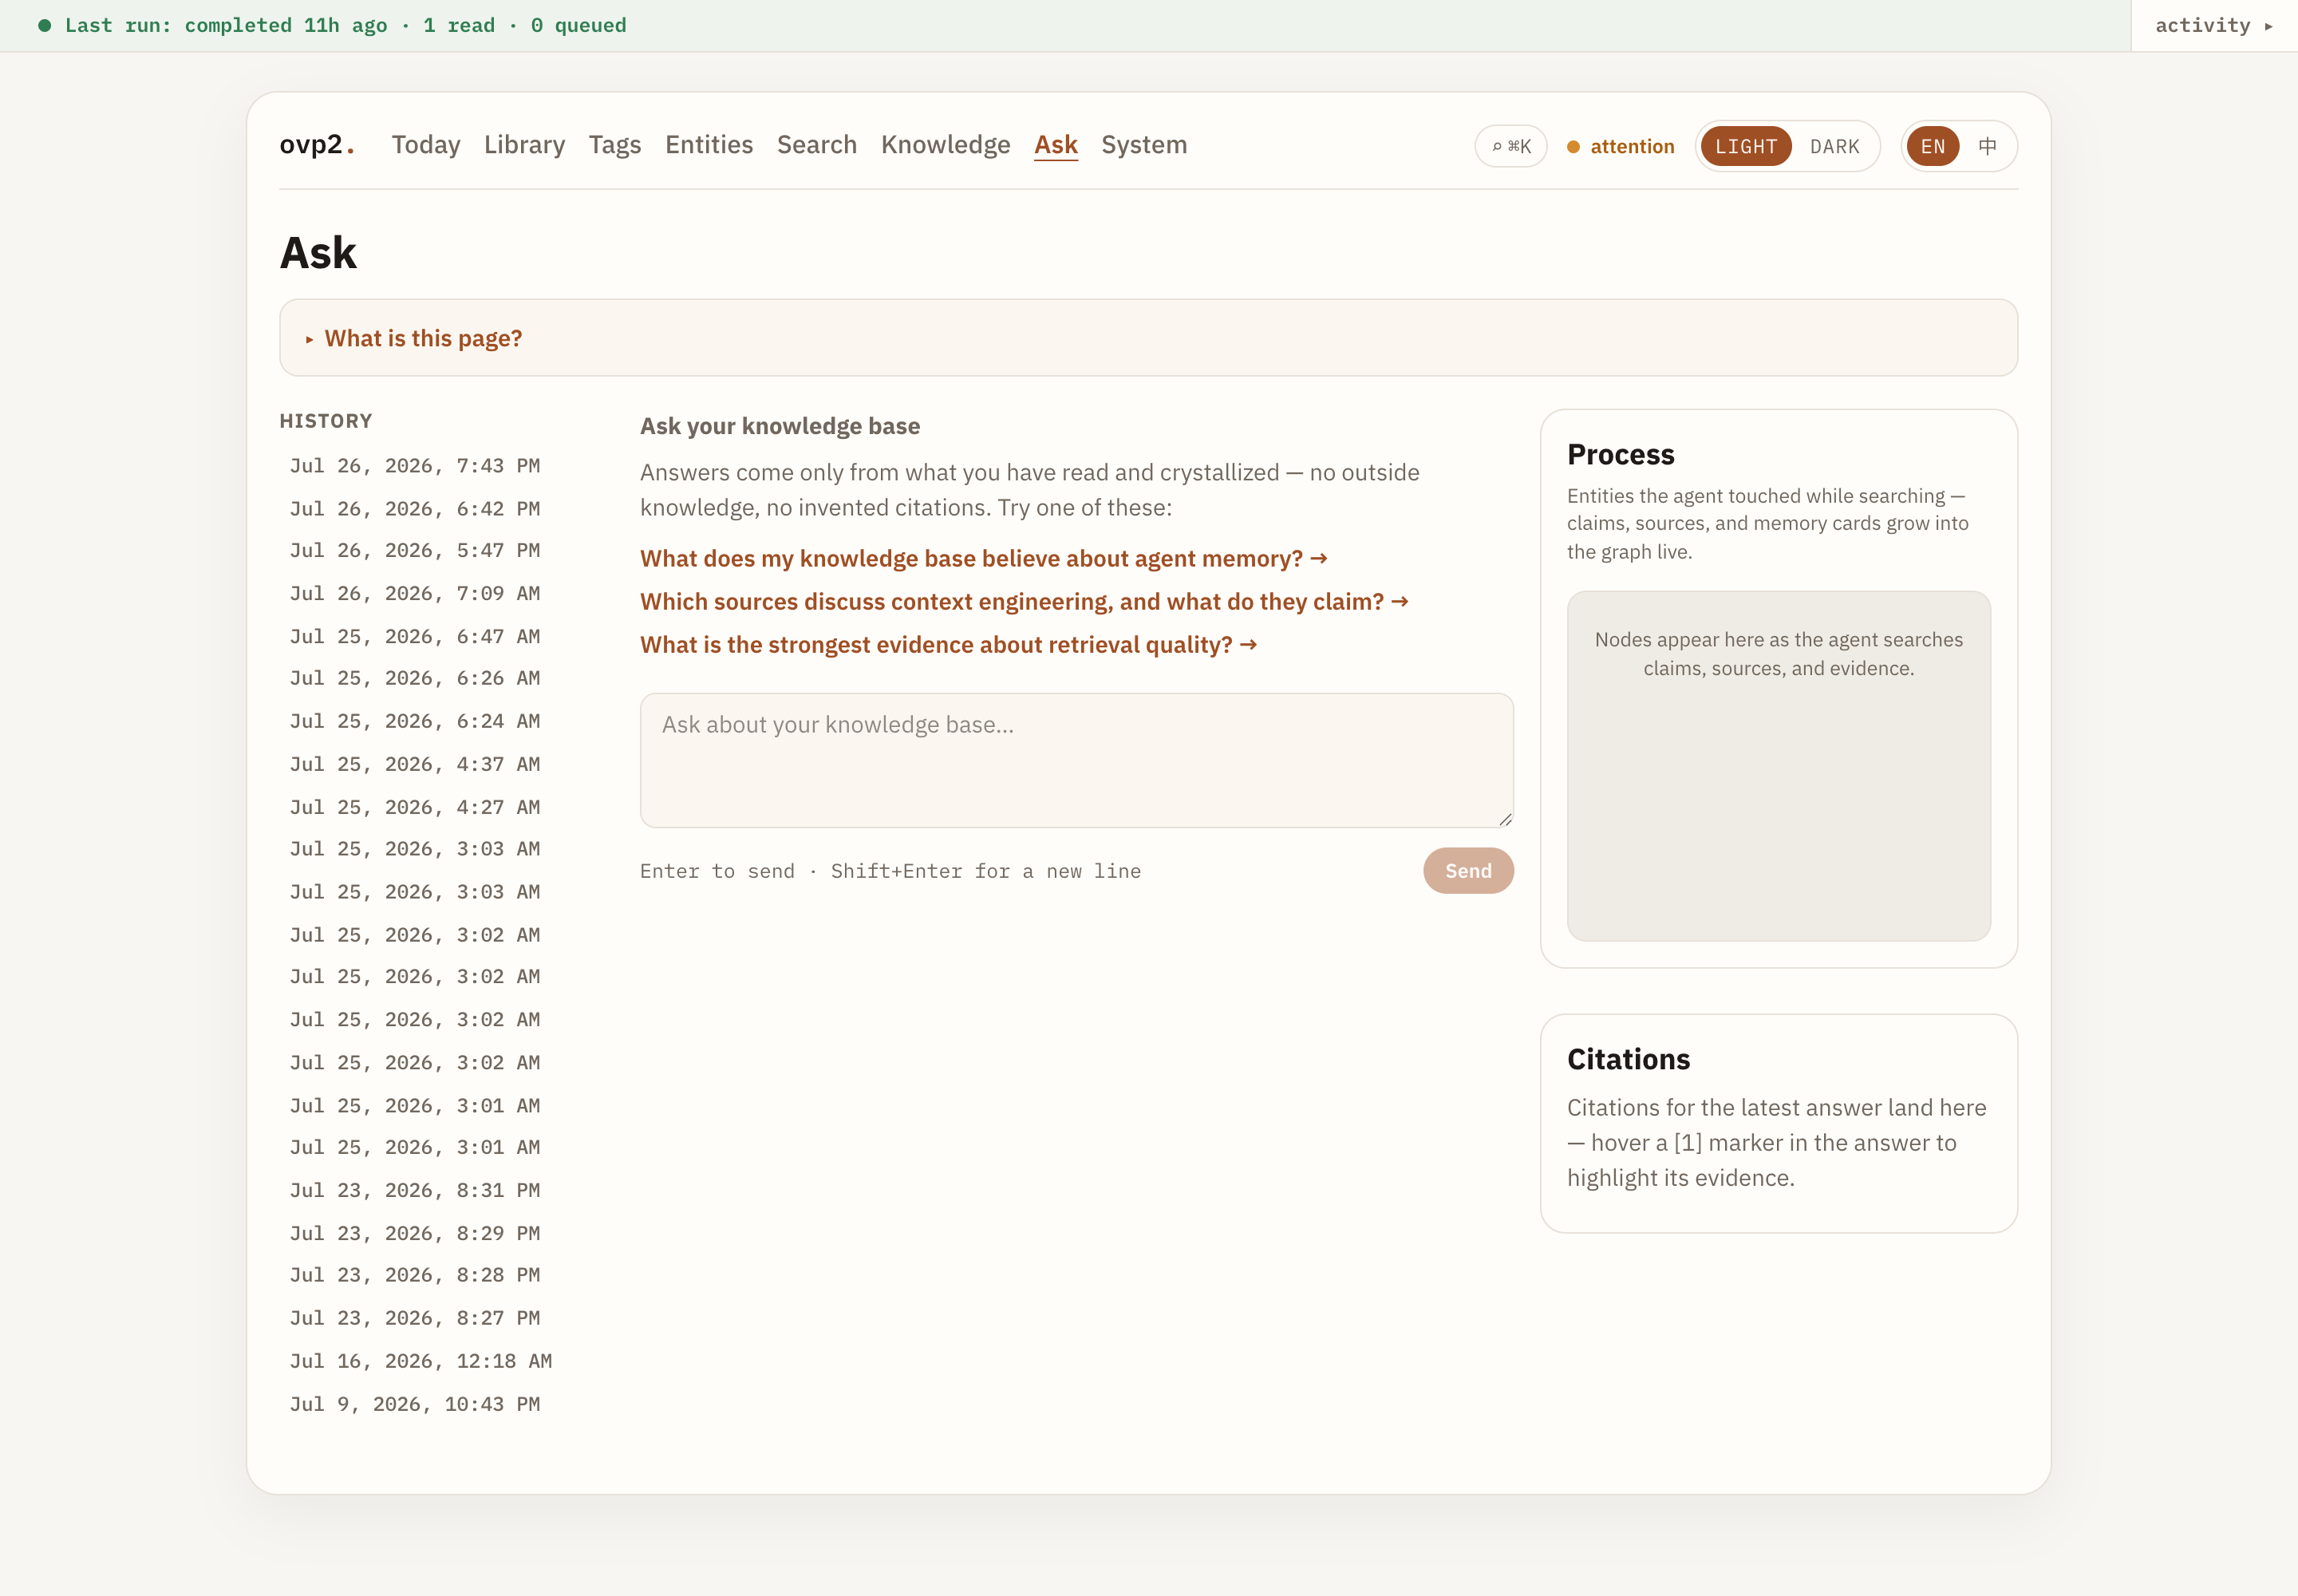Image resolution: width=2298 pixels, height=1596 pixels.
Task: Open history entry Jul 26, 2026, 6:42 PM
Action: [415, 509]
